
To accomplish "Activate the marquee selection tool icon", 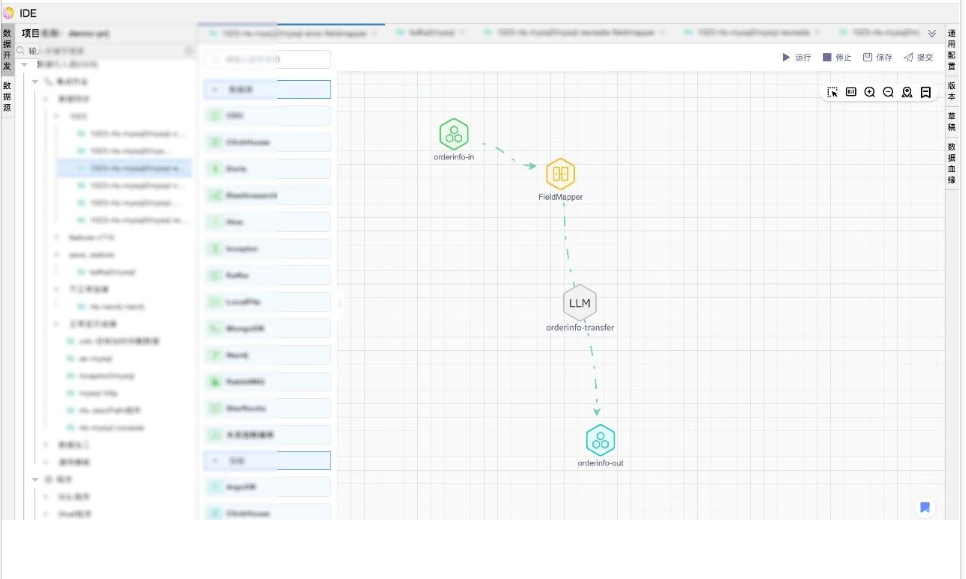I will pyautogui.click(x=832, y=92).
